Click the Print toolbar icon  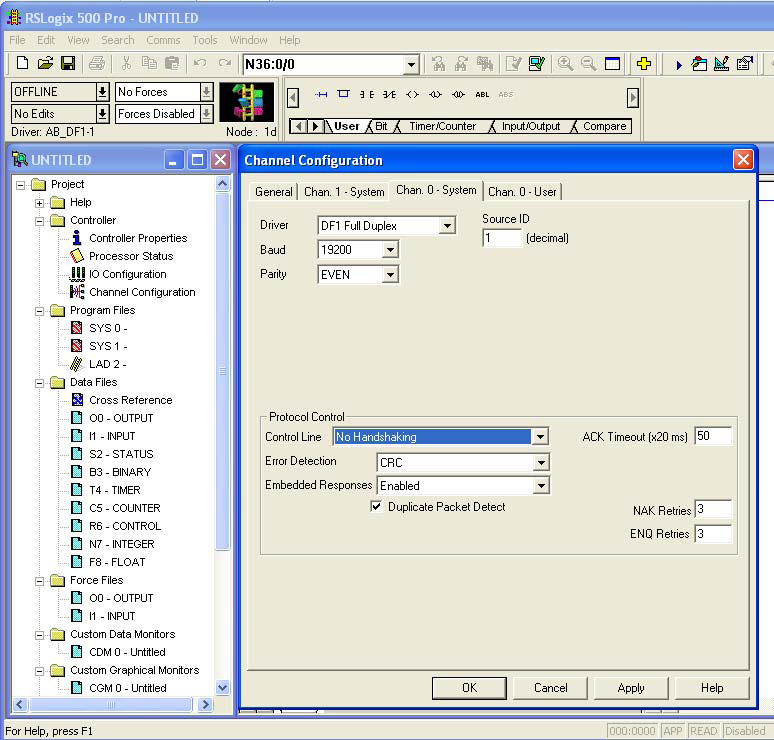97,63
